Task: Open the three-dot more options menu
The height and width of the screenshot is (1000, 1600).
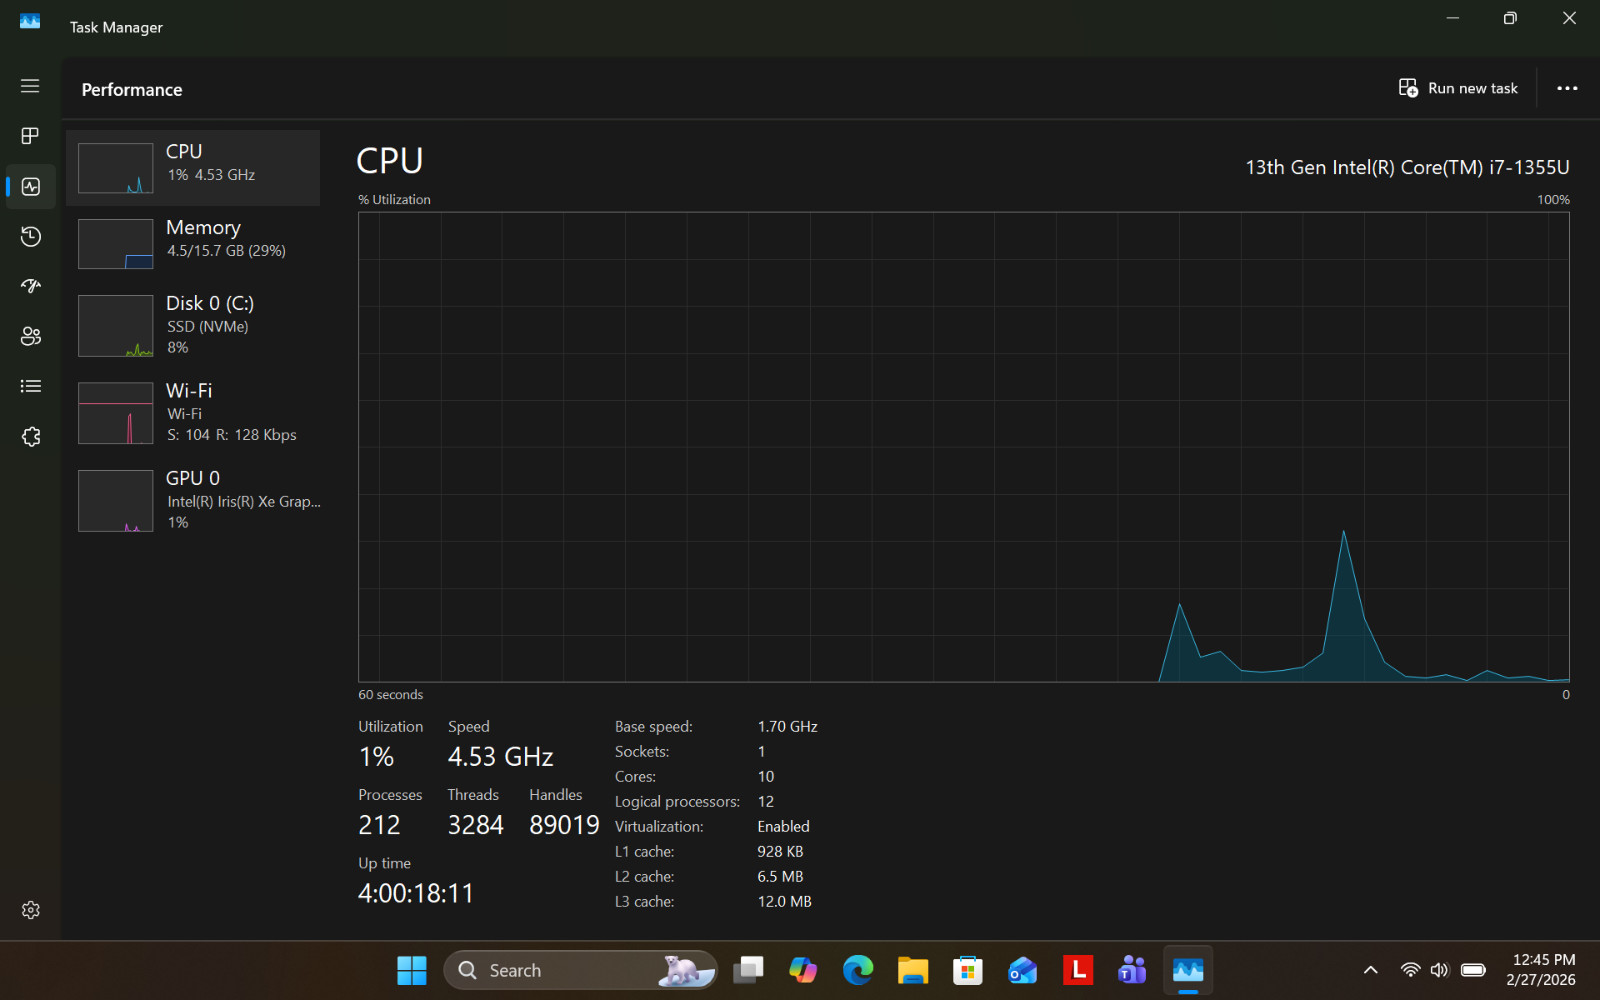Action: pos(1567,88)
